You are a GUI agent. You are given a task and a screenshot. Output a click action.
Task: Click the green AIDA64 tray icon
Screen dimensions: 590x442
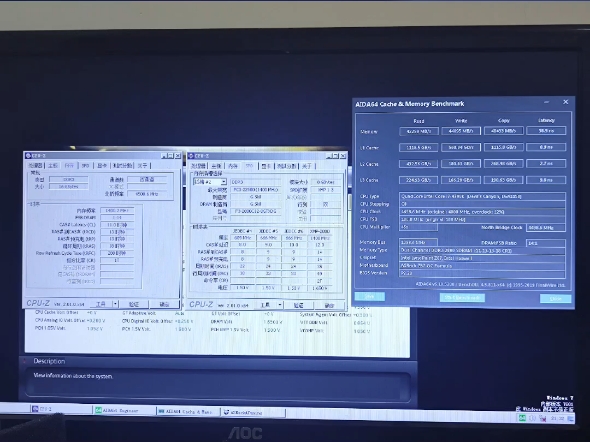point(522,418)
